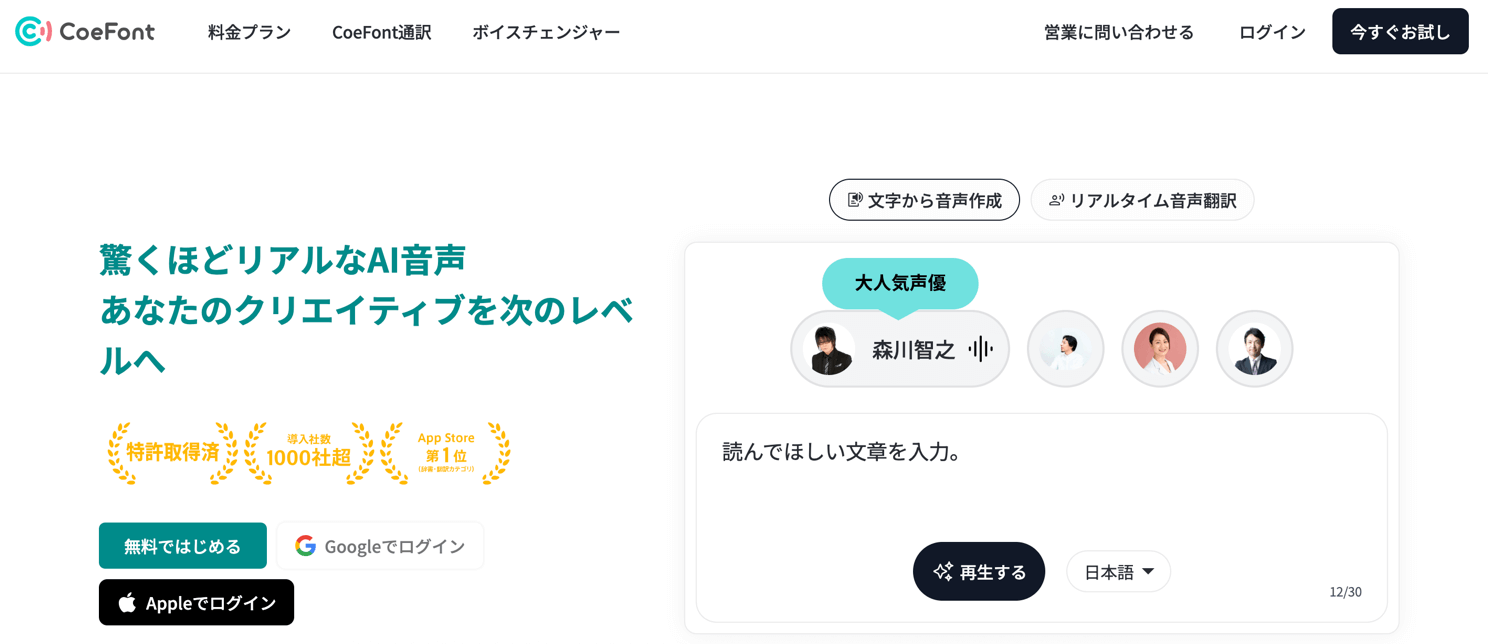The width and height of the screenshot is (1488, 644).
Task: Choose the second voice avatar in white
Action: [1065, 349]
